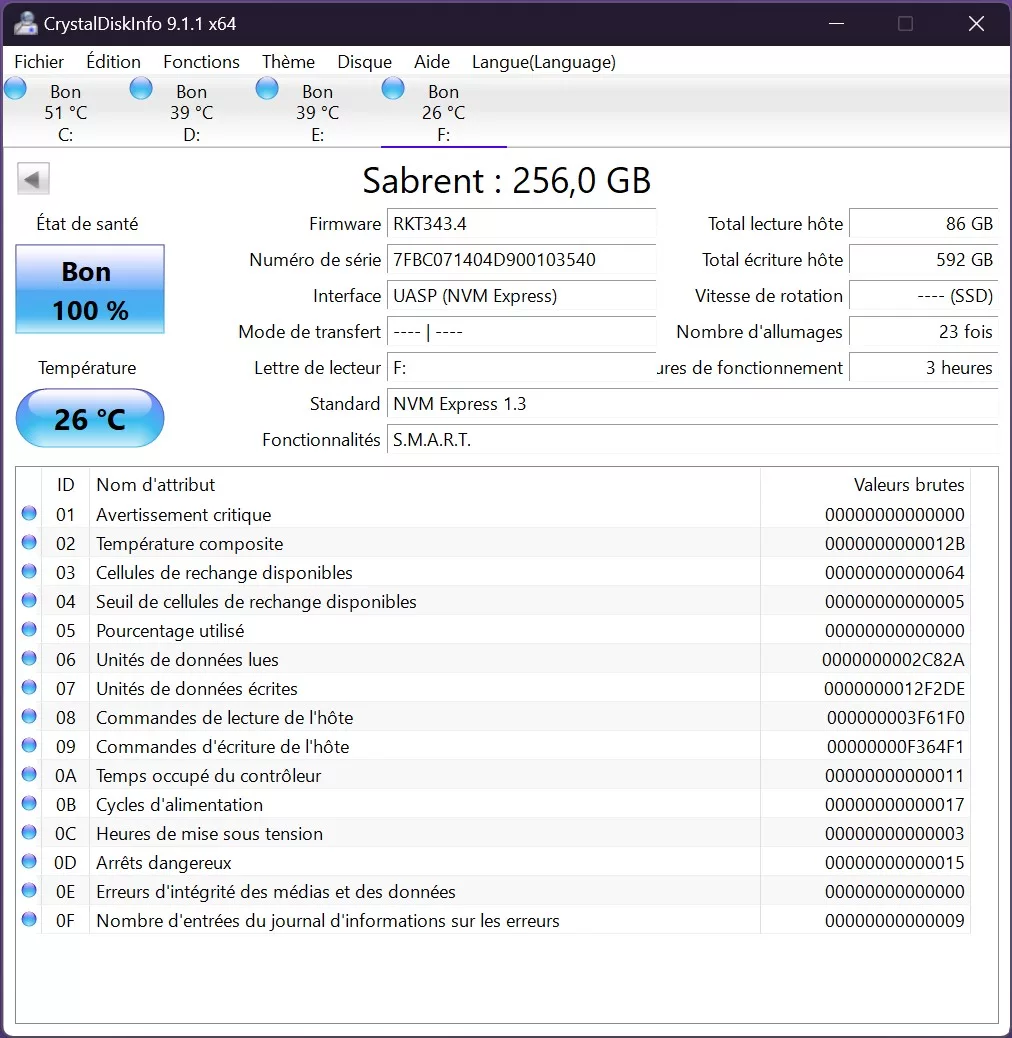Click the health dot for Arrêts dangereux
1012x1038 pixels.
coord(29,861)
